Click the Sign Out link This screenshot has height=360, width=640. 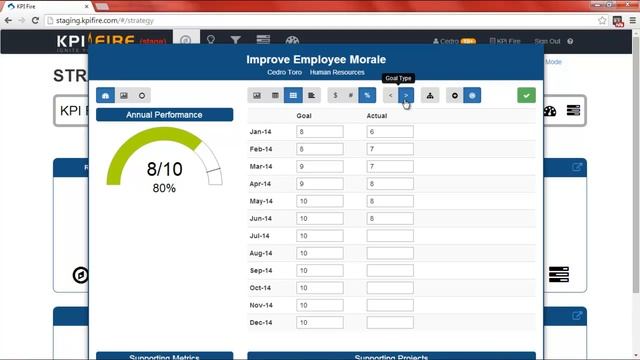point(547,41)
